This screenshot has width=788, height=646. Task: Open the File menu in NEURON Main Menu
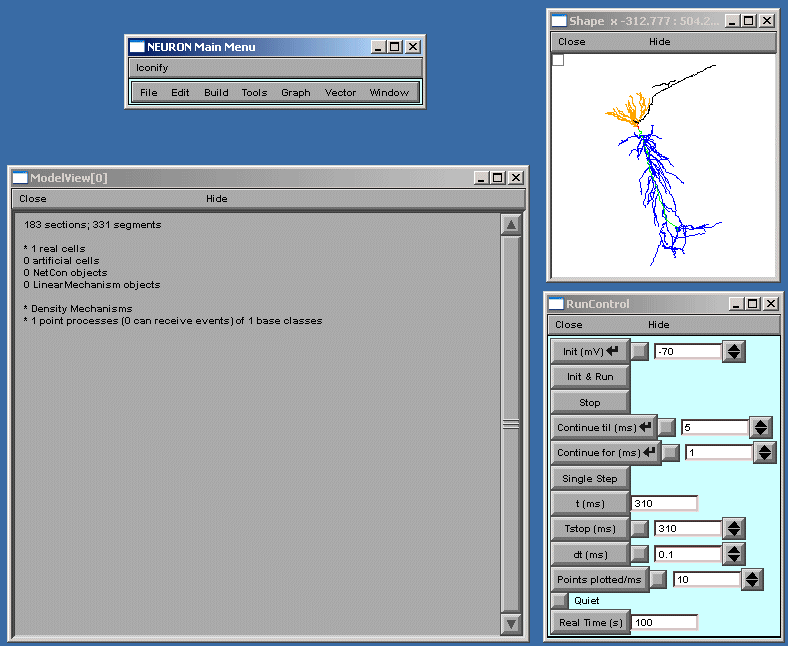[x=148, y=93]
